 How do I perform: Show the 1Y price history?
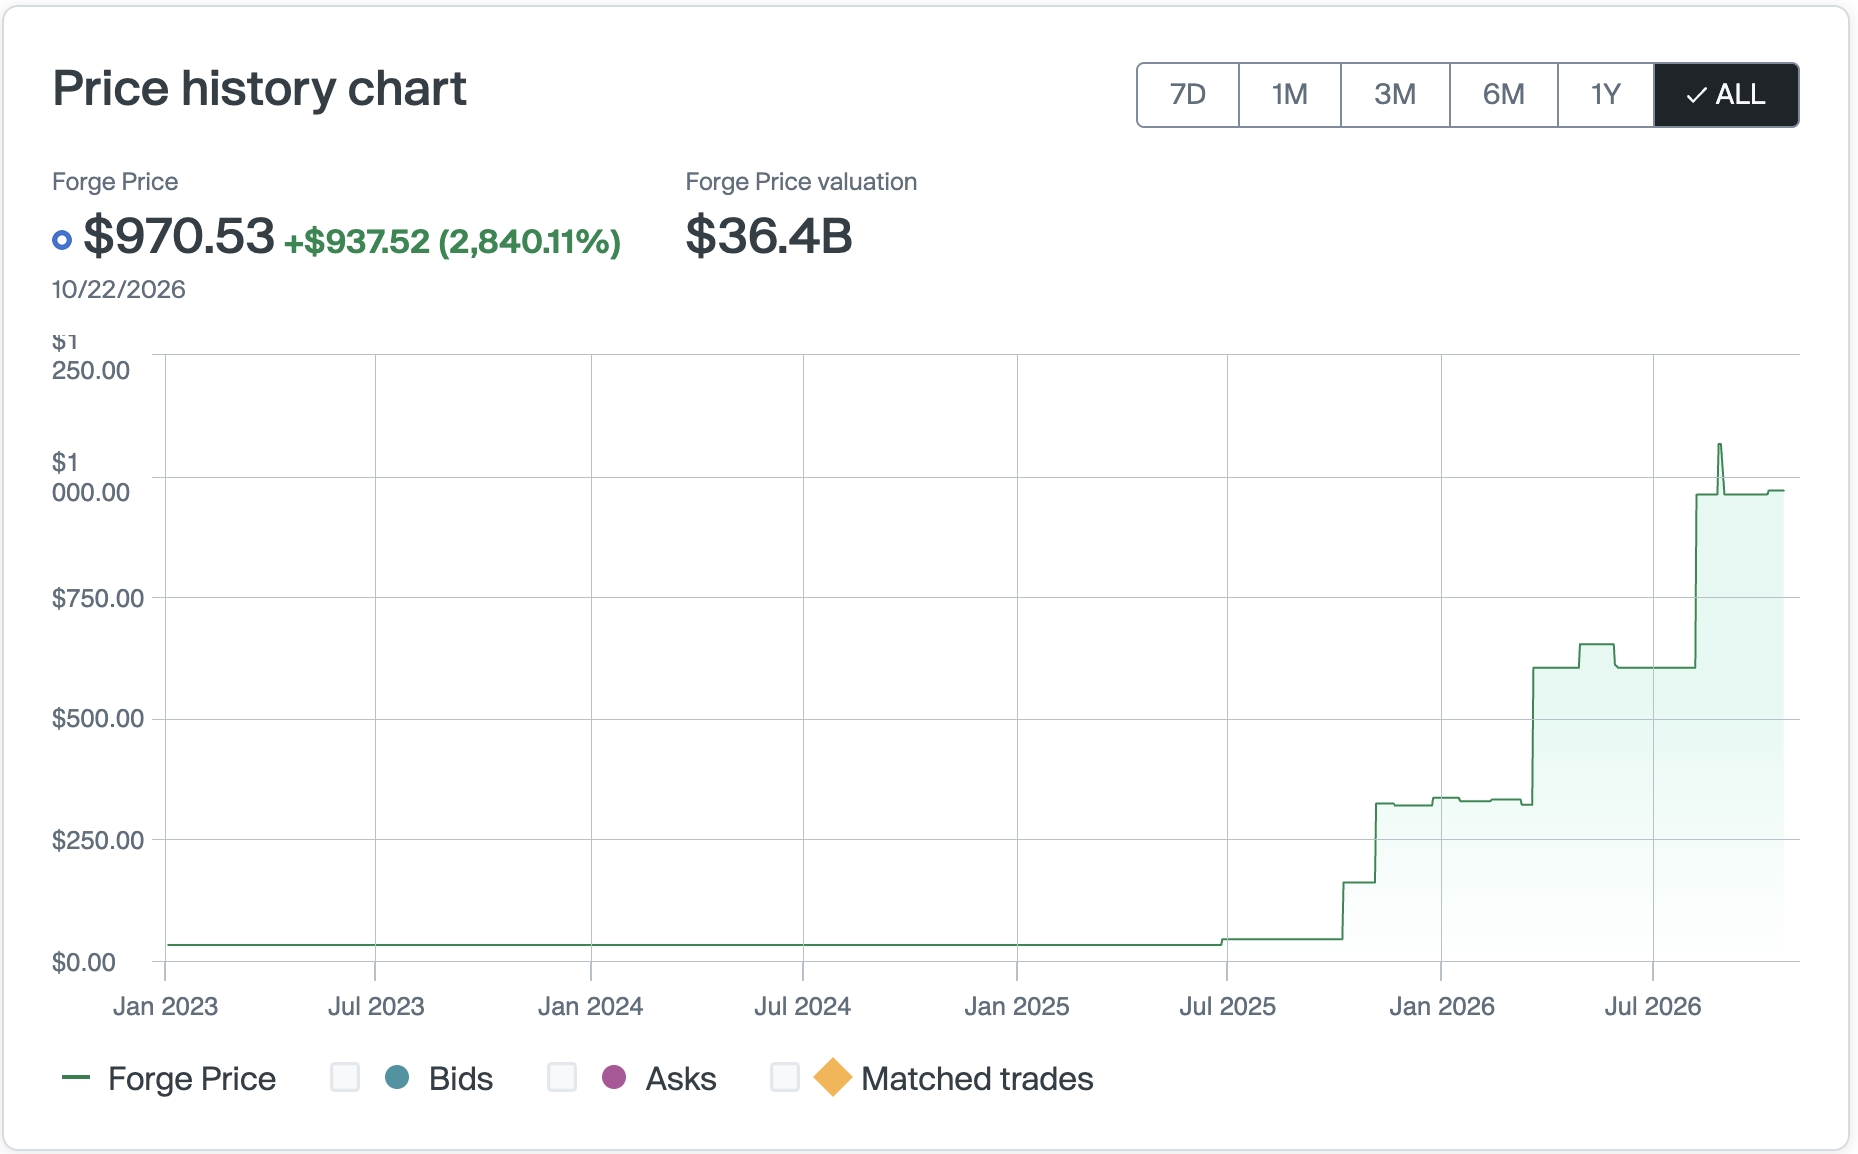pyautogui.click(x=1606, y=95)
